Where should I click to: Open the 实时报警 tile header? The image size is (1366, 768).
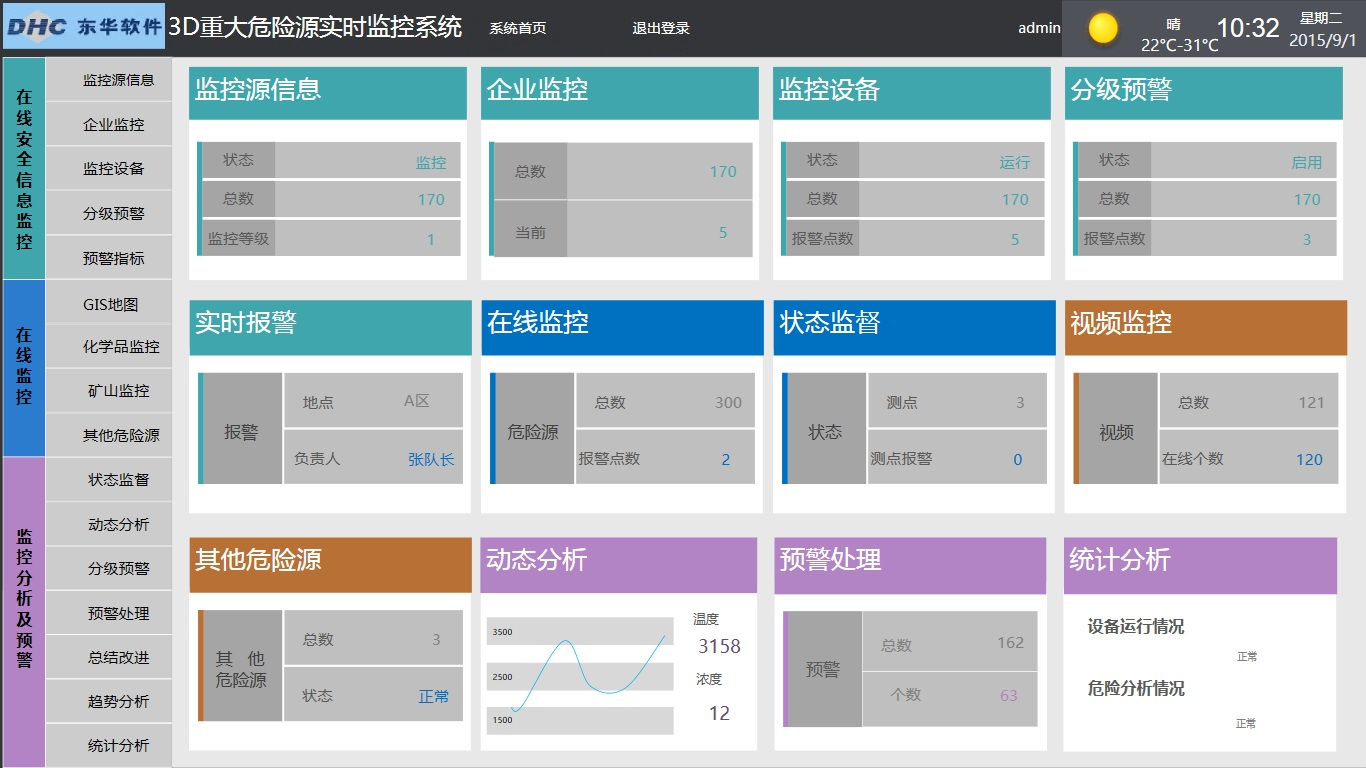(x=330, y=323)
